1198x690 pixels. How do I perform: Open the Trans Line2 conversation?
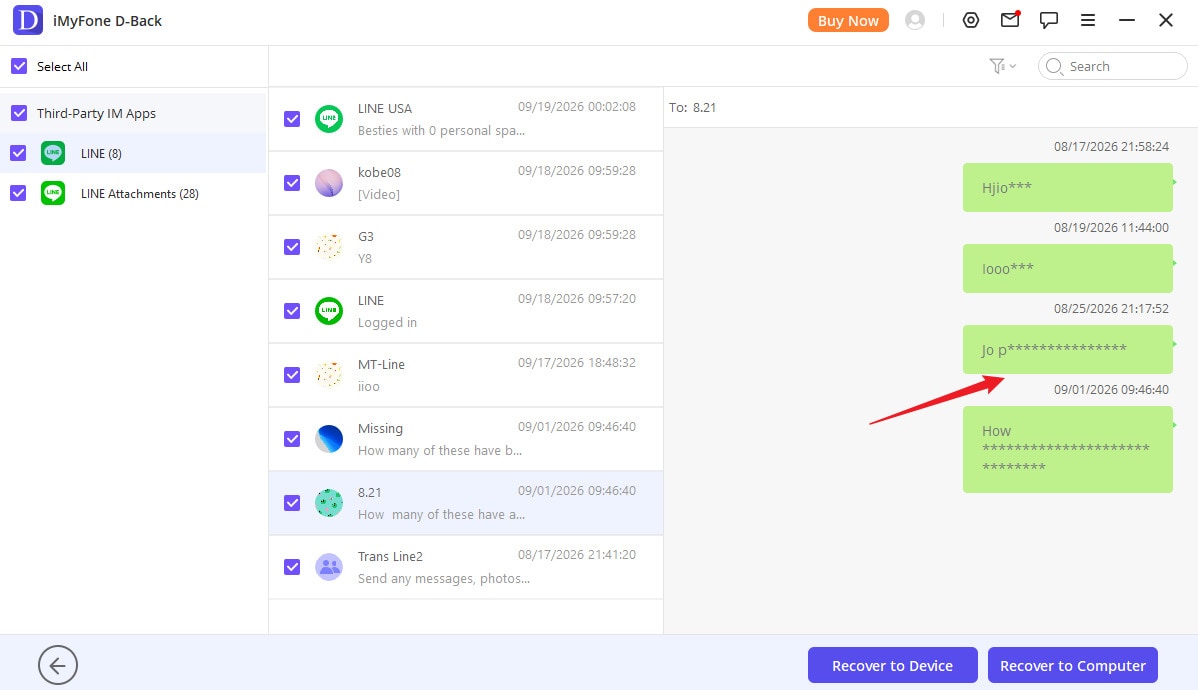click(x=466, y=567)
